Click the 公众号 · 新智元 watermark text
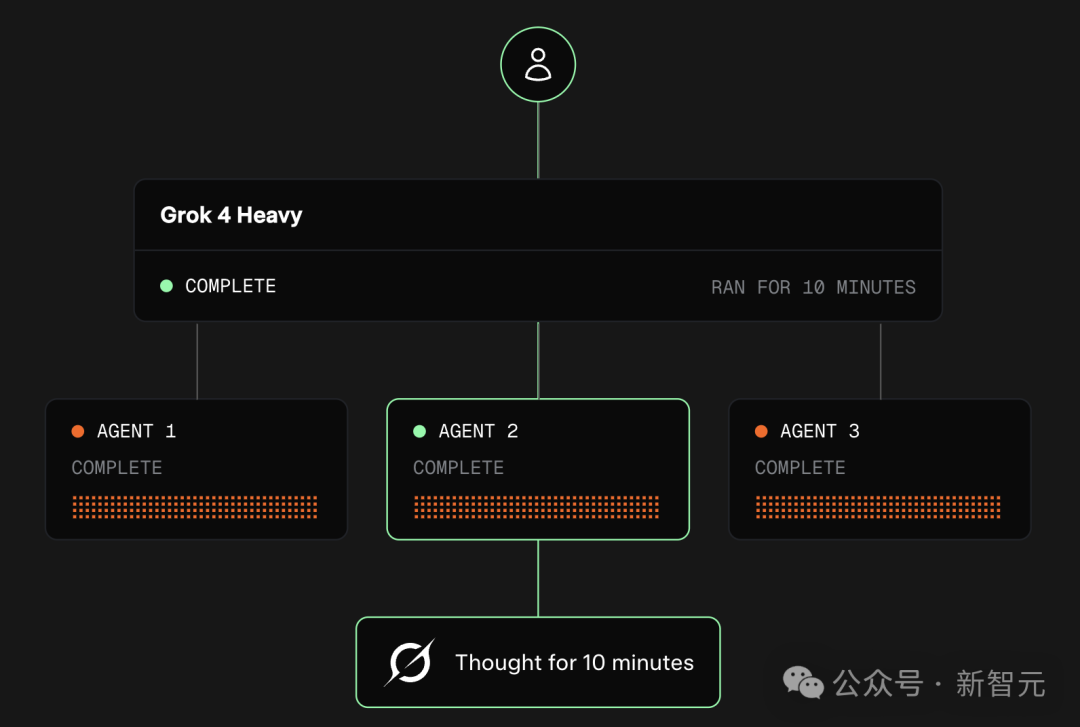The height and width of the screenshot is (727, 1080). click(939, 684)
